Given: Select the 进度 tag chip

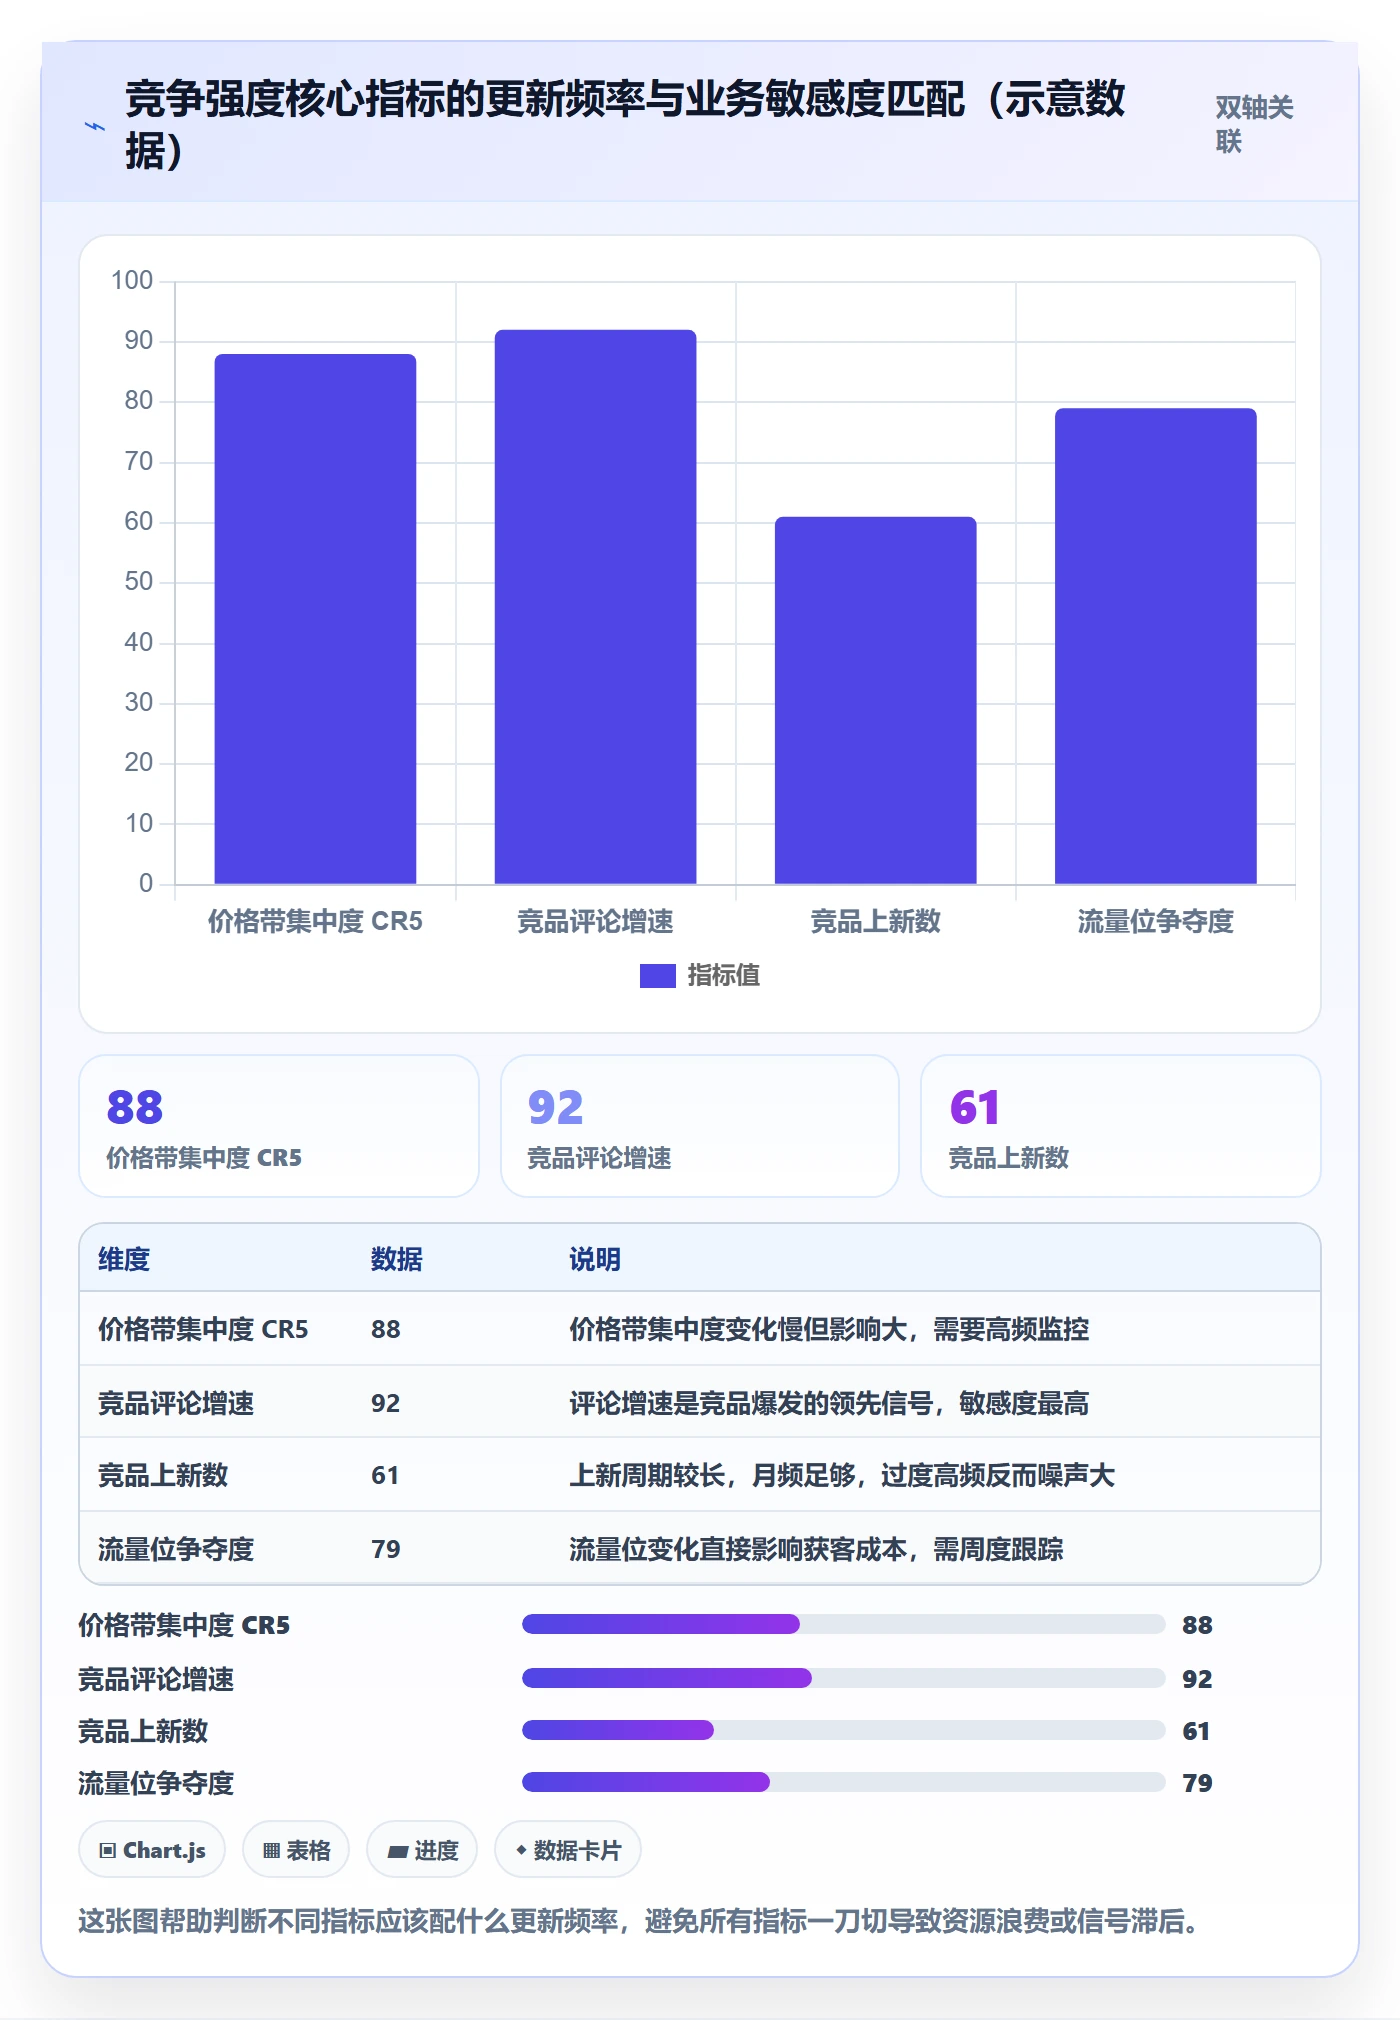Looking at the screenshot, I should tap(422, 1850).
